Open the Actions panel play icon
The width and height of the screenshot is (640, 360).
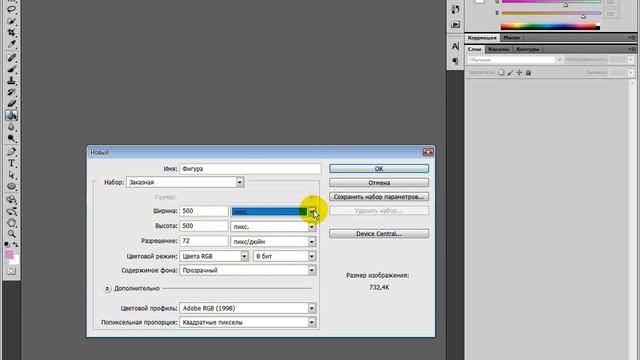(456, 24)
